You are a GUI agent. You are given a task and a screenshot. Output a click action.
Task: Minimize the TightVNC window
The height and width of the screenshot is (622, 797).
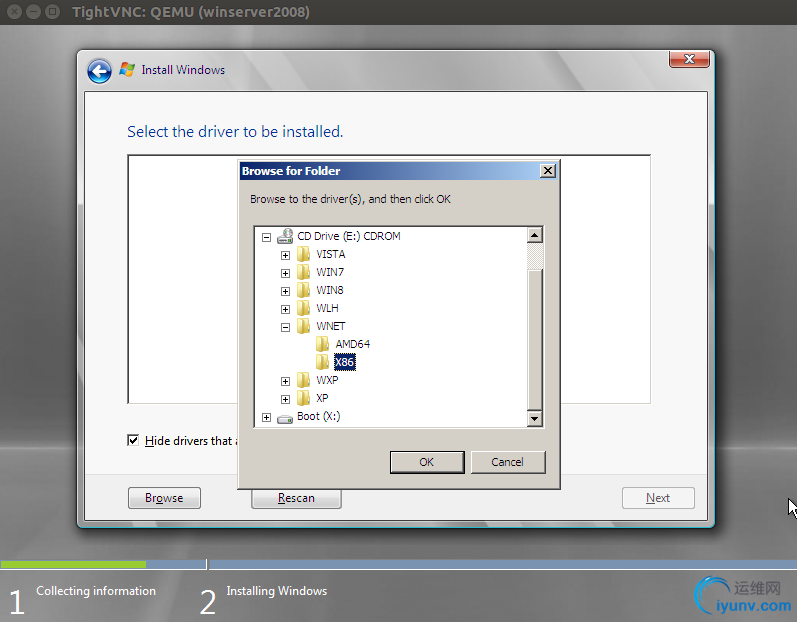tap(34, 12)
